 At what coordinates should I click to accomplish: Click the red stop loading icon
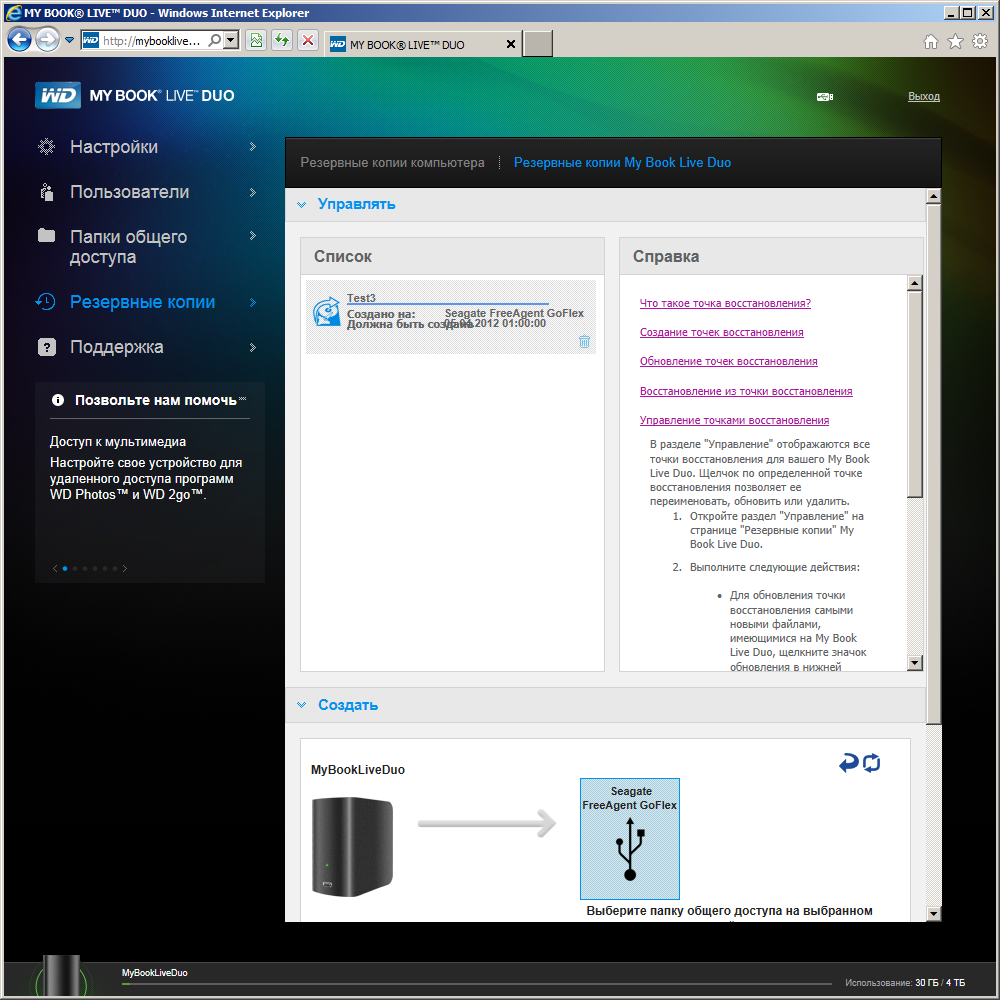coord(308,41)
